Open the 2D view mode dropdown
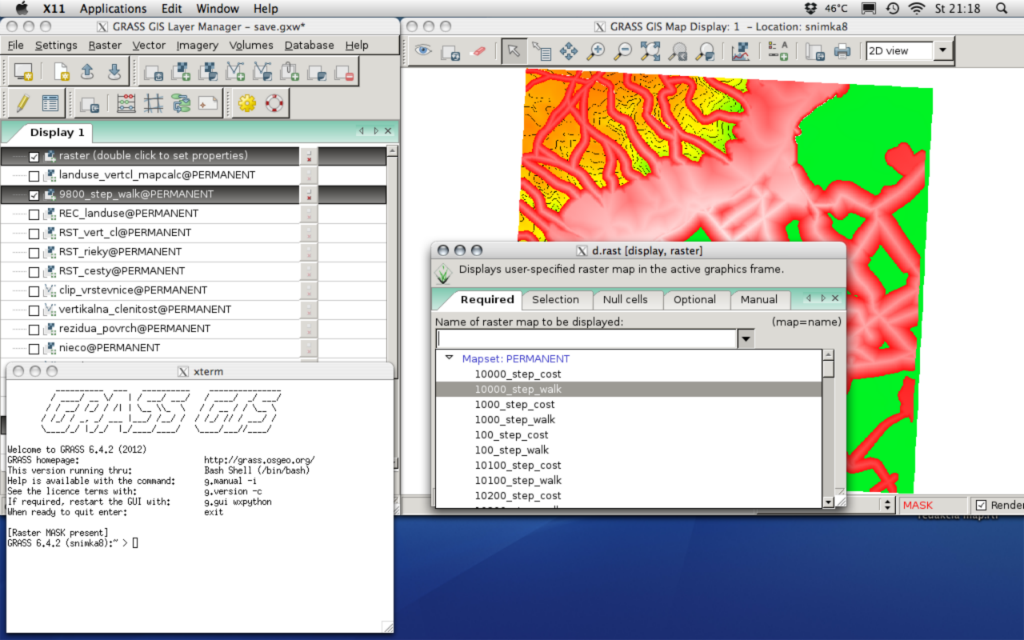Viewport: 1024px width, 640px height. tap(943, 51)
